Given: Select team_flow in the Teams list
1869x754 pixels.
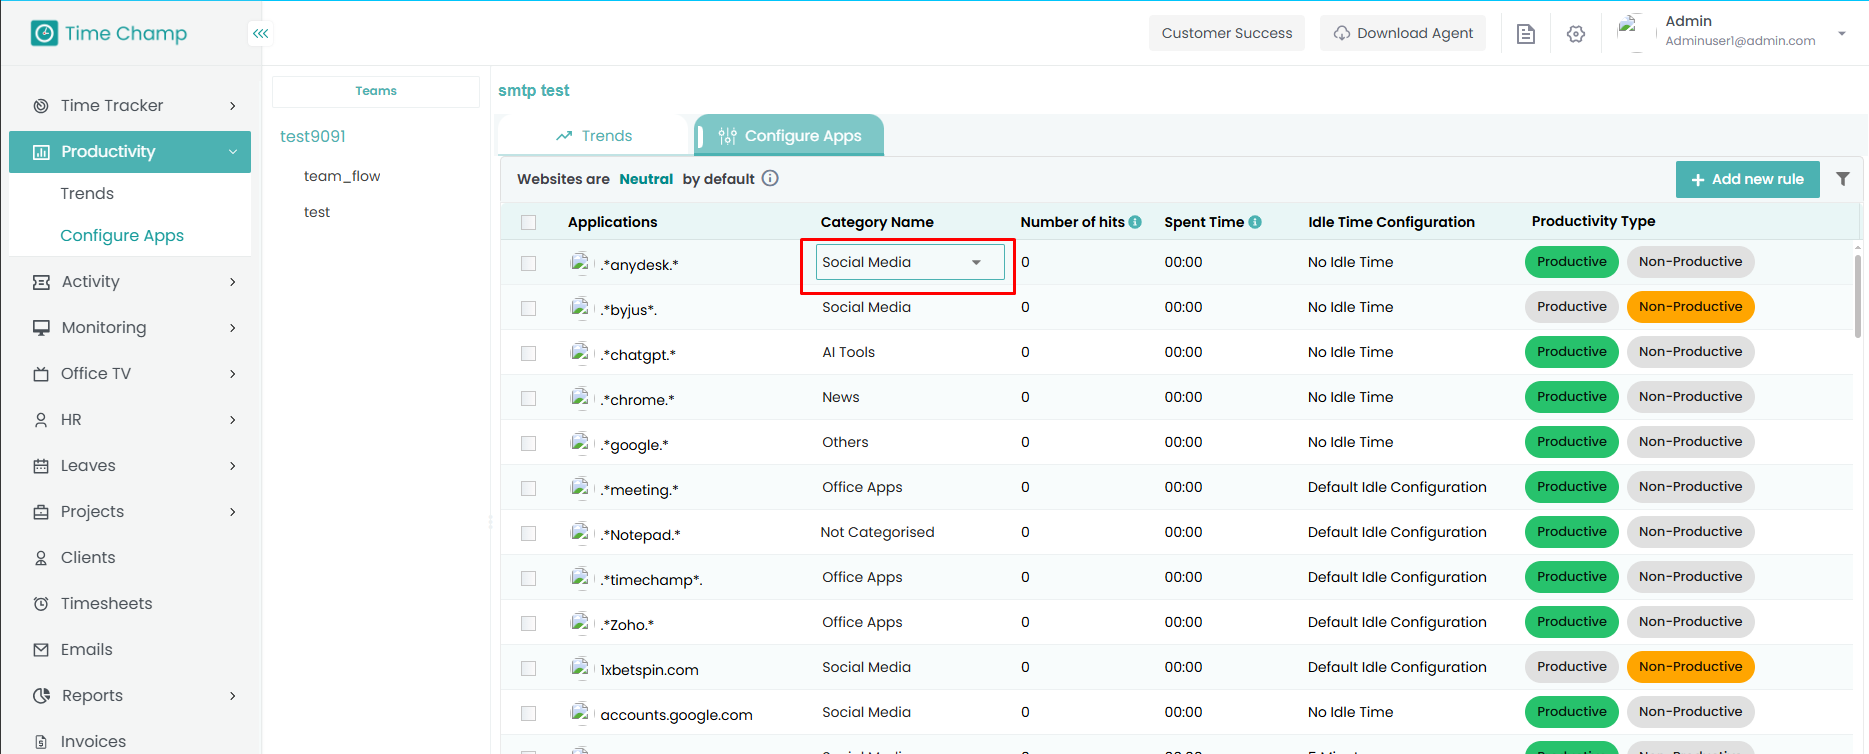Looking at the screenshot, I should pos(342,176).
